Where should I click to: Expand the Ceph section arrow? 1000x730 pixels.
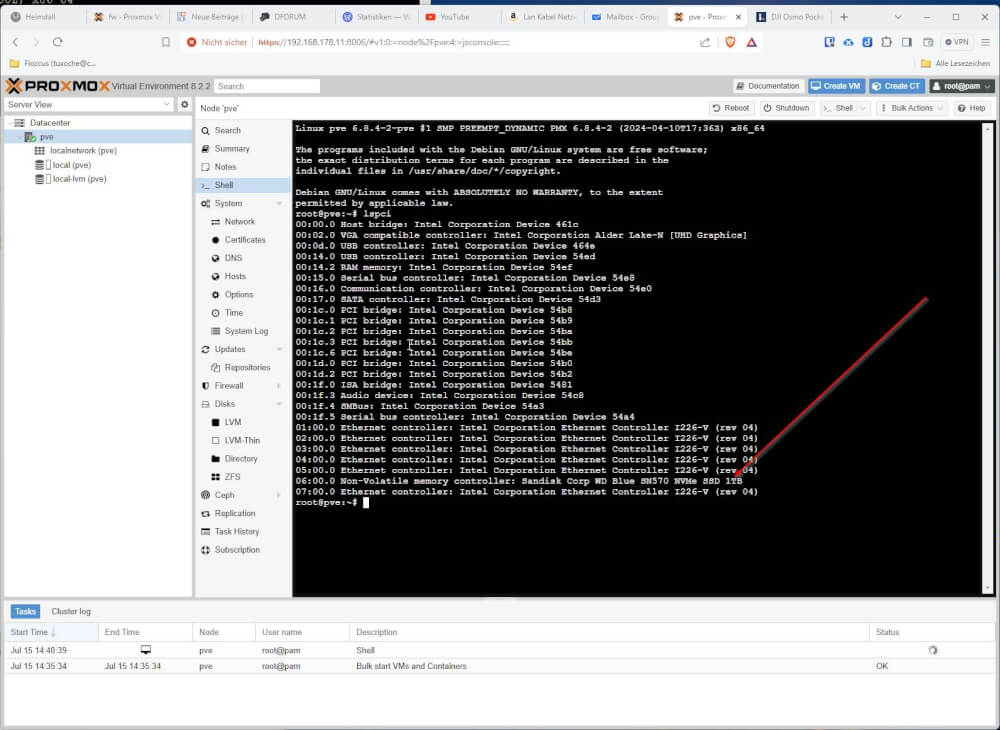(279, 495)
